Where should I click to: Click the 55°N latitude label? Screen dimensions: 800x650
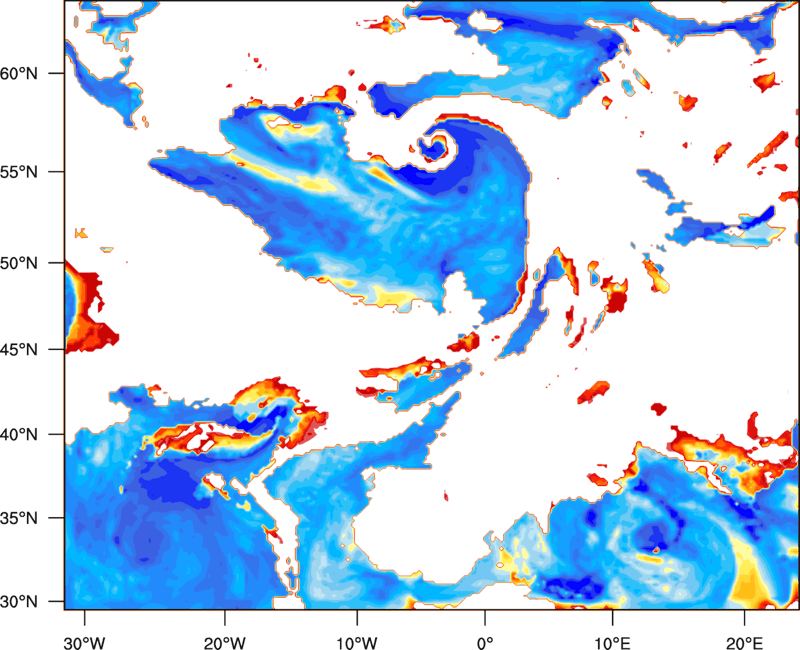[x=19, y=172]
